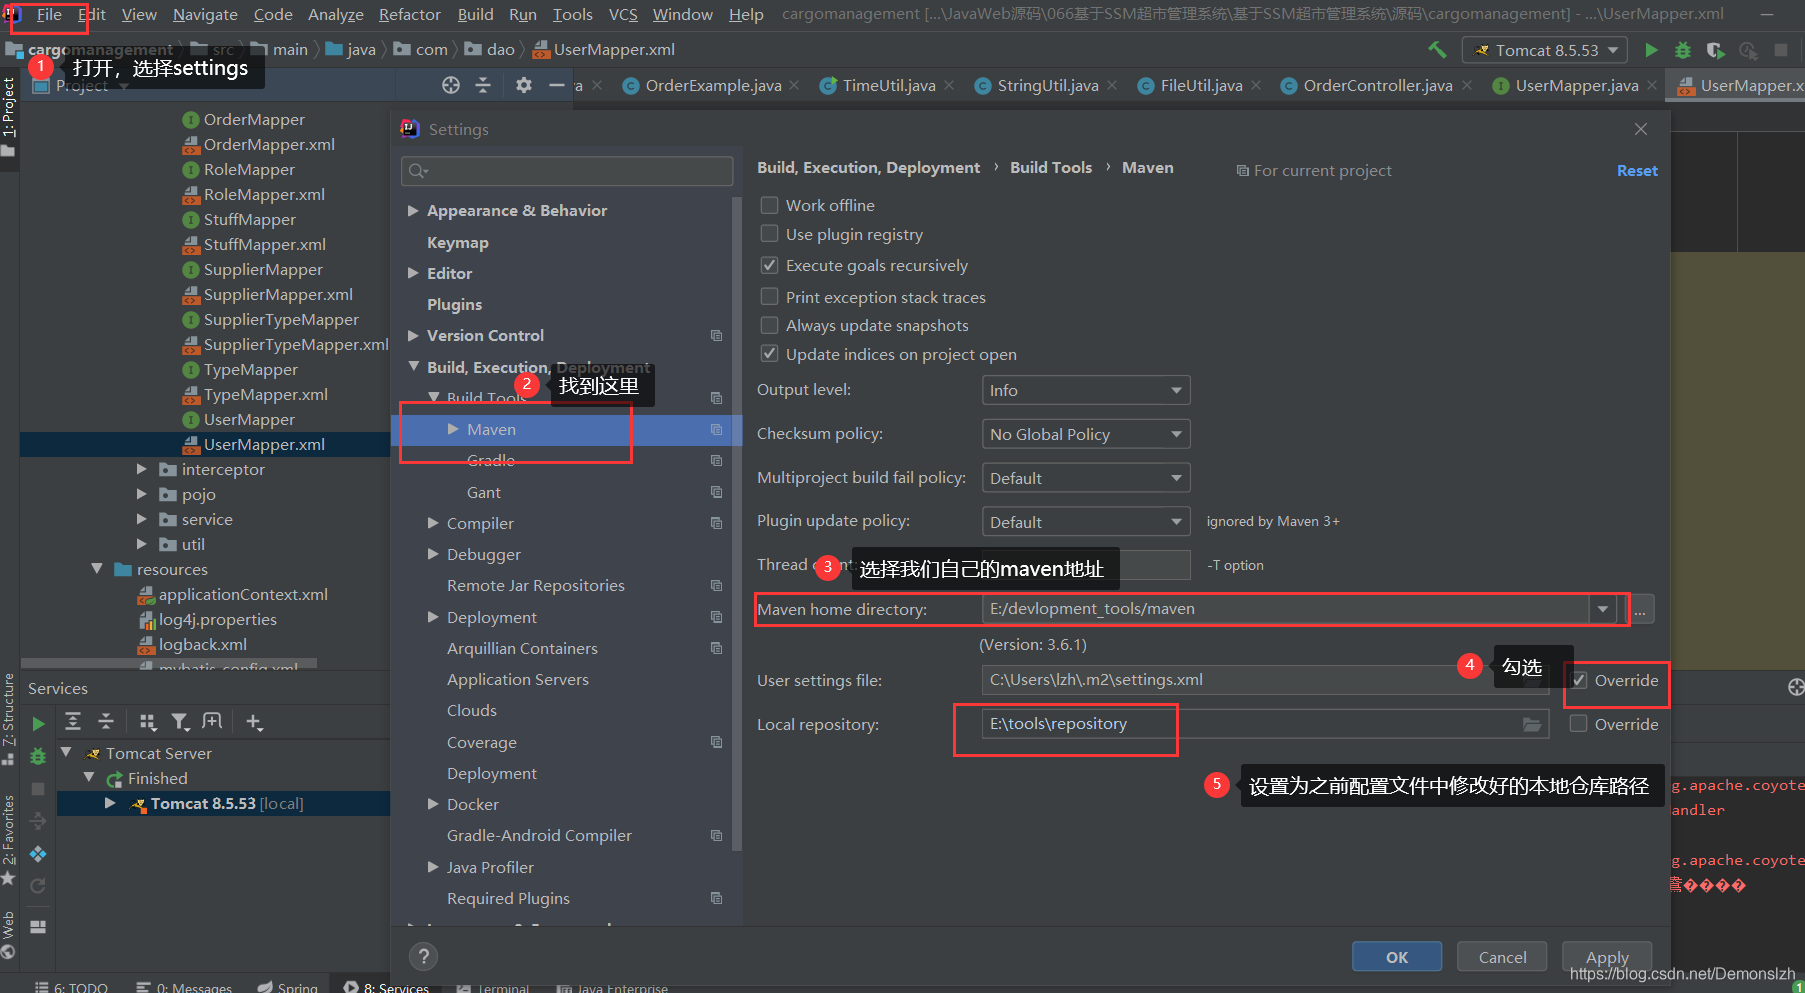Screen dimensions: 1805x993
Task: Click the Debug bug icon in toolbar
Action: point(1683,50)
